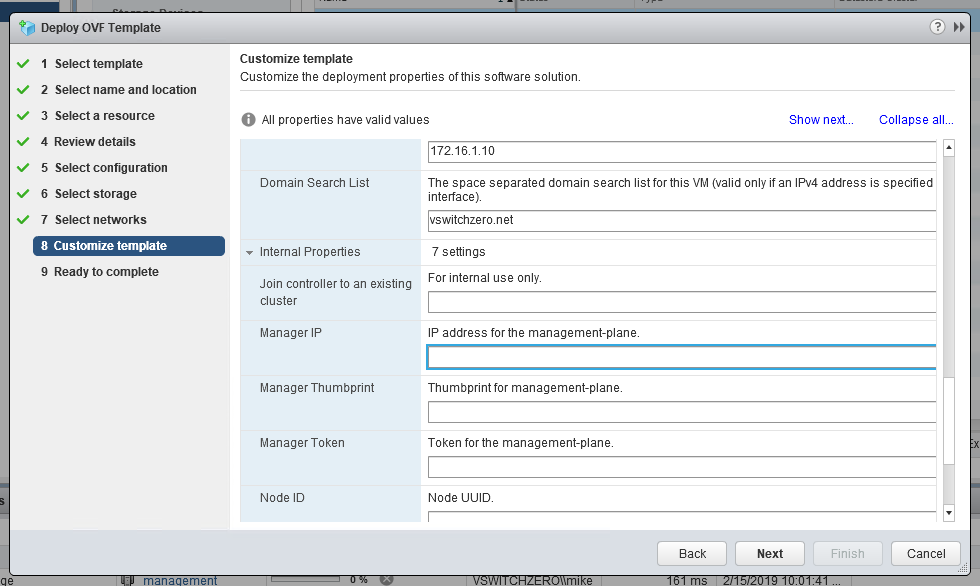
Task: Click the Back button
Action: click(x=691, y=553)
